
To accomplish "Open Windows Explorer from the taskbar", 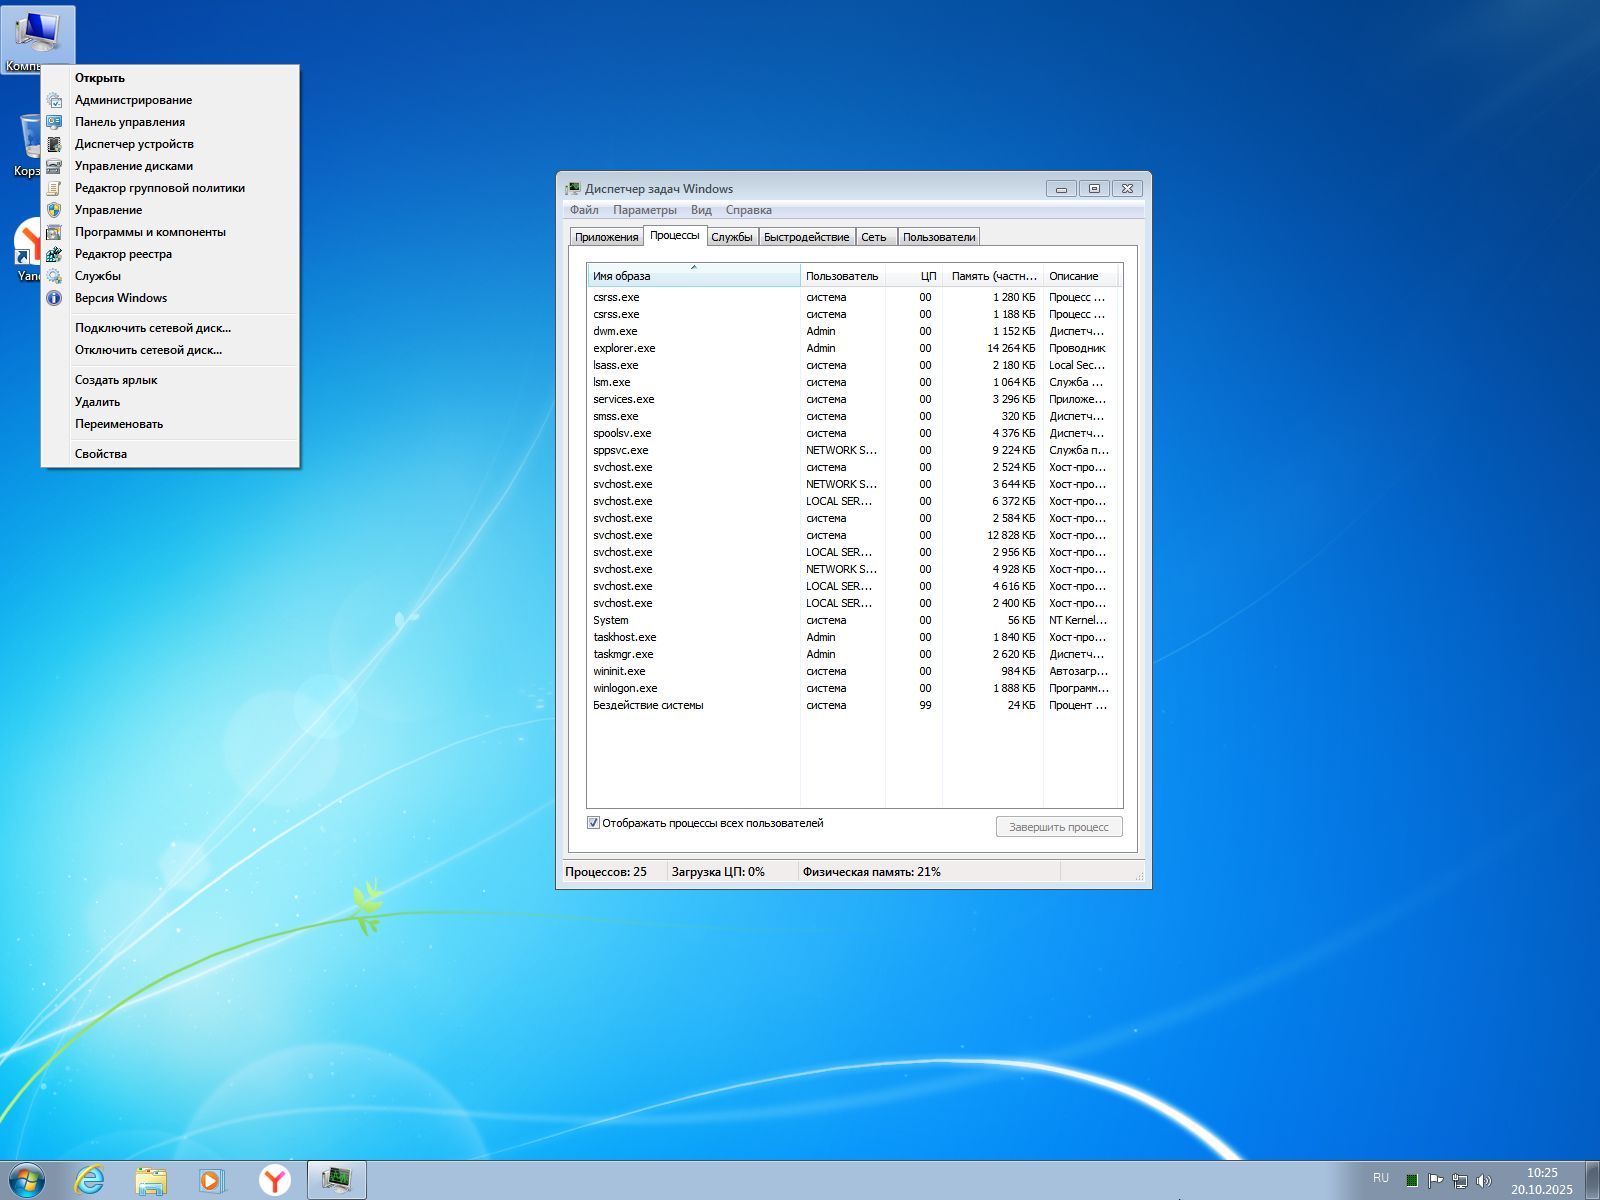I will click(x=151, y=1180).
